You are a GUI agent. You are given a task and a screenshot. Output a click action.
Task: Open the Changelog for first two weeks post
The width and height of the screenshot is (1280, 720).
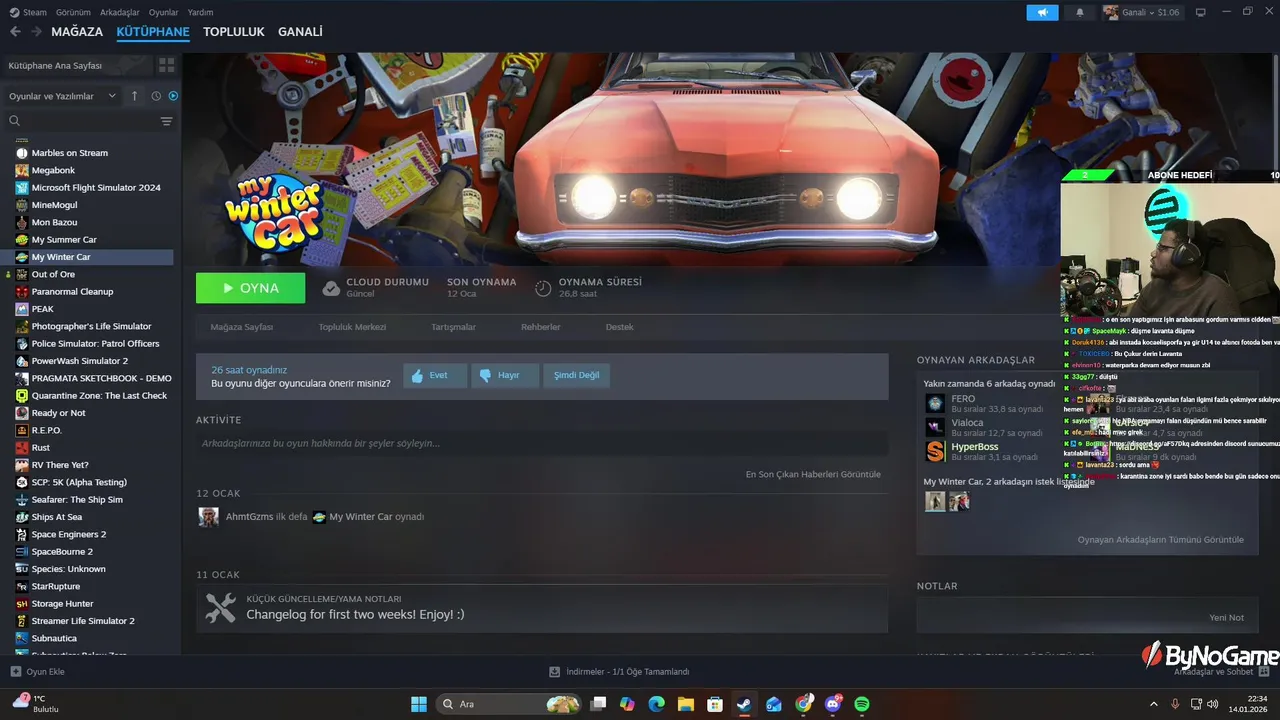click(x=355, y=615)
